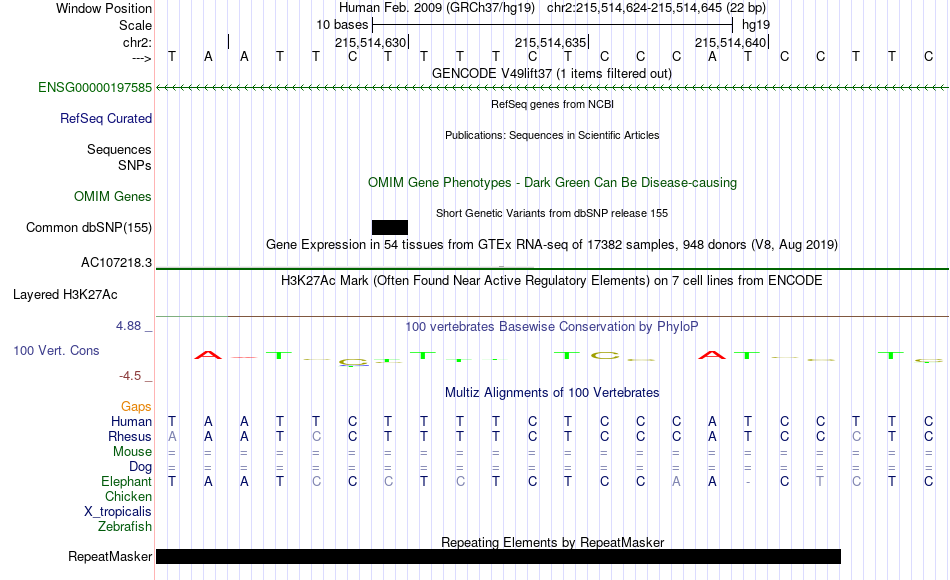The height and width of the screenshot is (580, 950).
Task: Click the X_tropicalis species row label
Action: (x=118, y=512)
